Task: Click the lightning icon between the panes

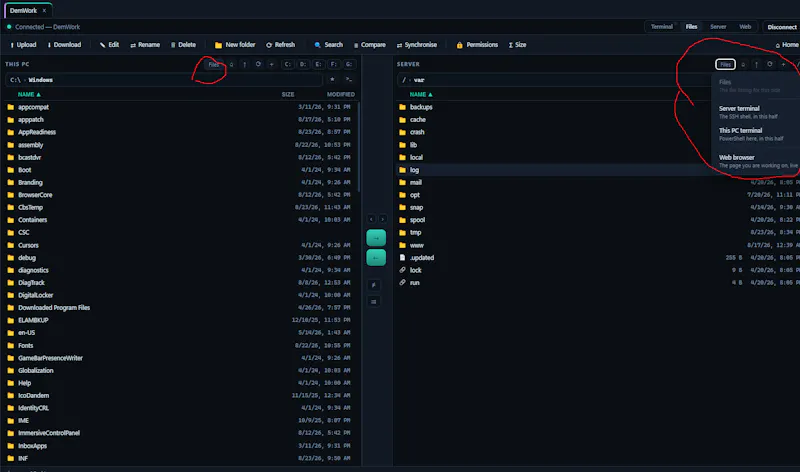Action: 374,285
